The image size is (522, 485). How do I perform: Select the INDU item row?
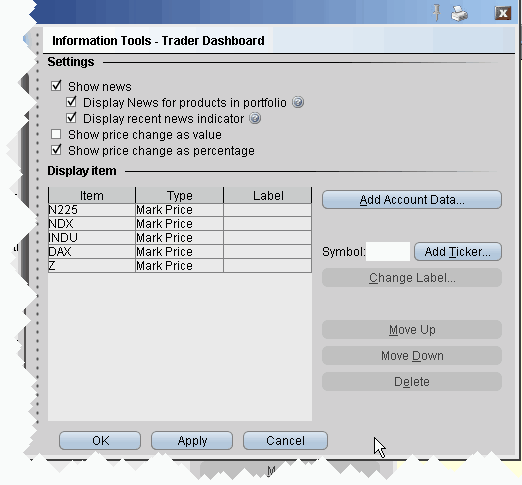pyautogui.click(x=180, y=238)
